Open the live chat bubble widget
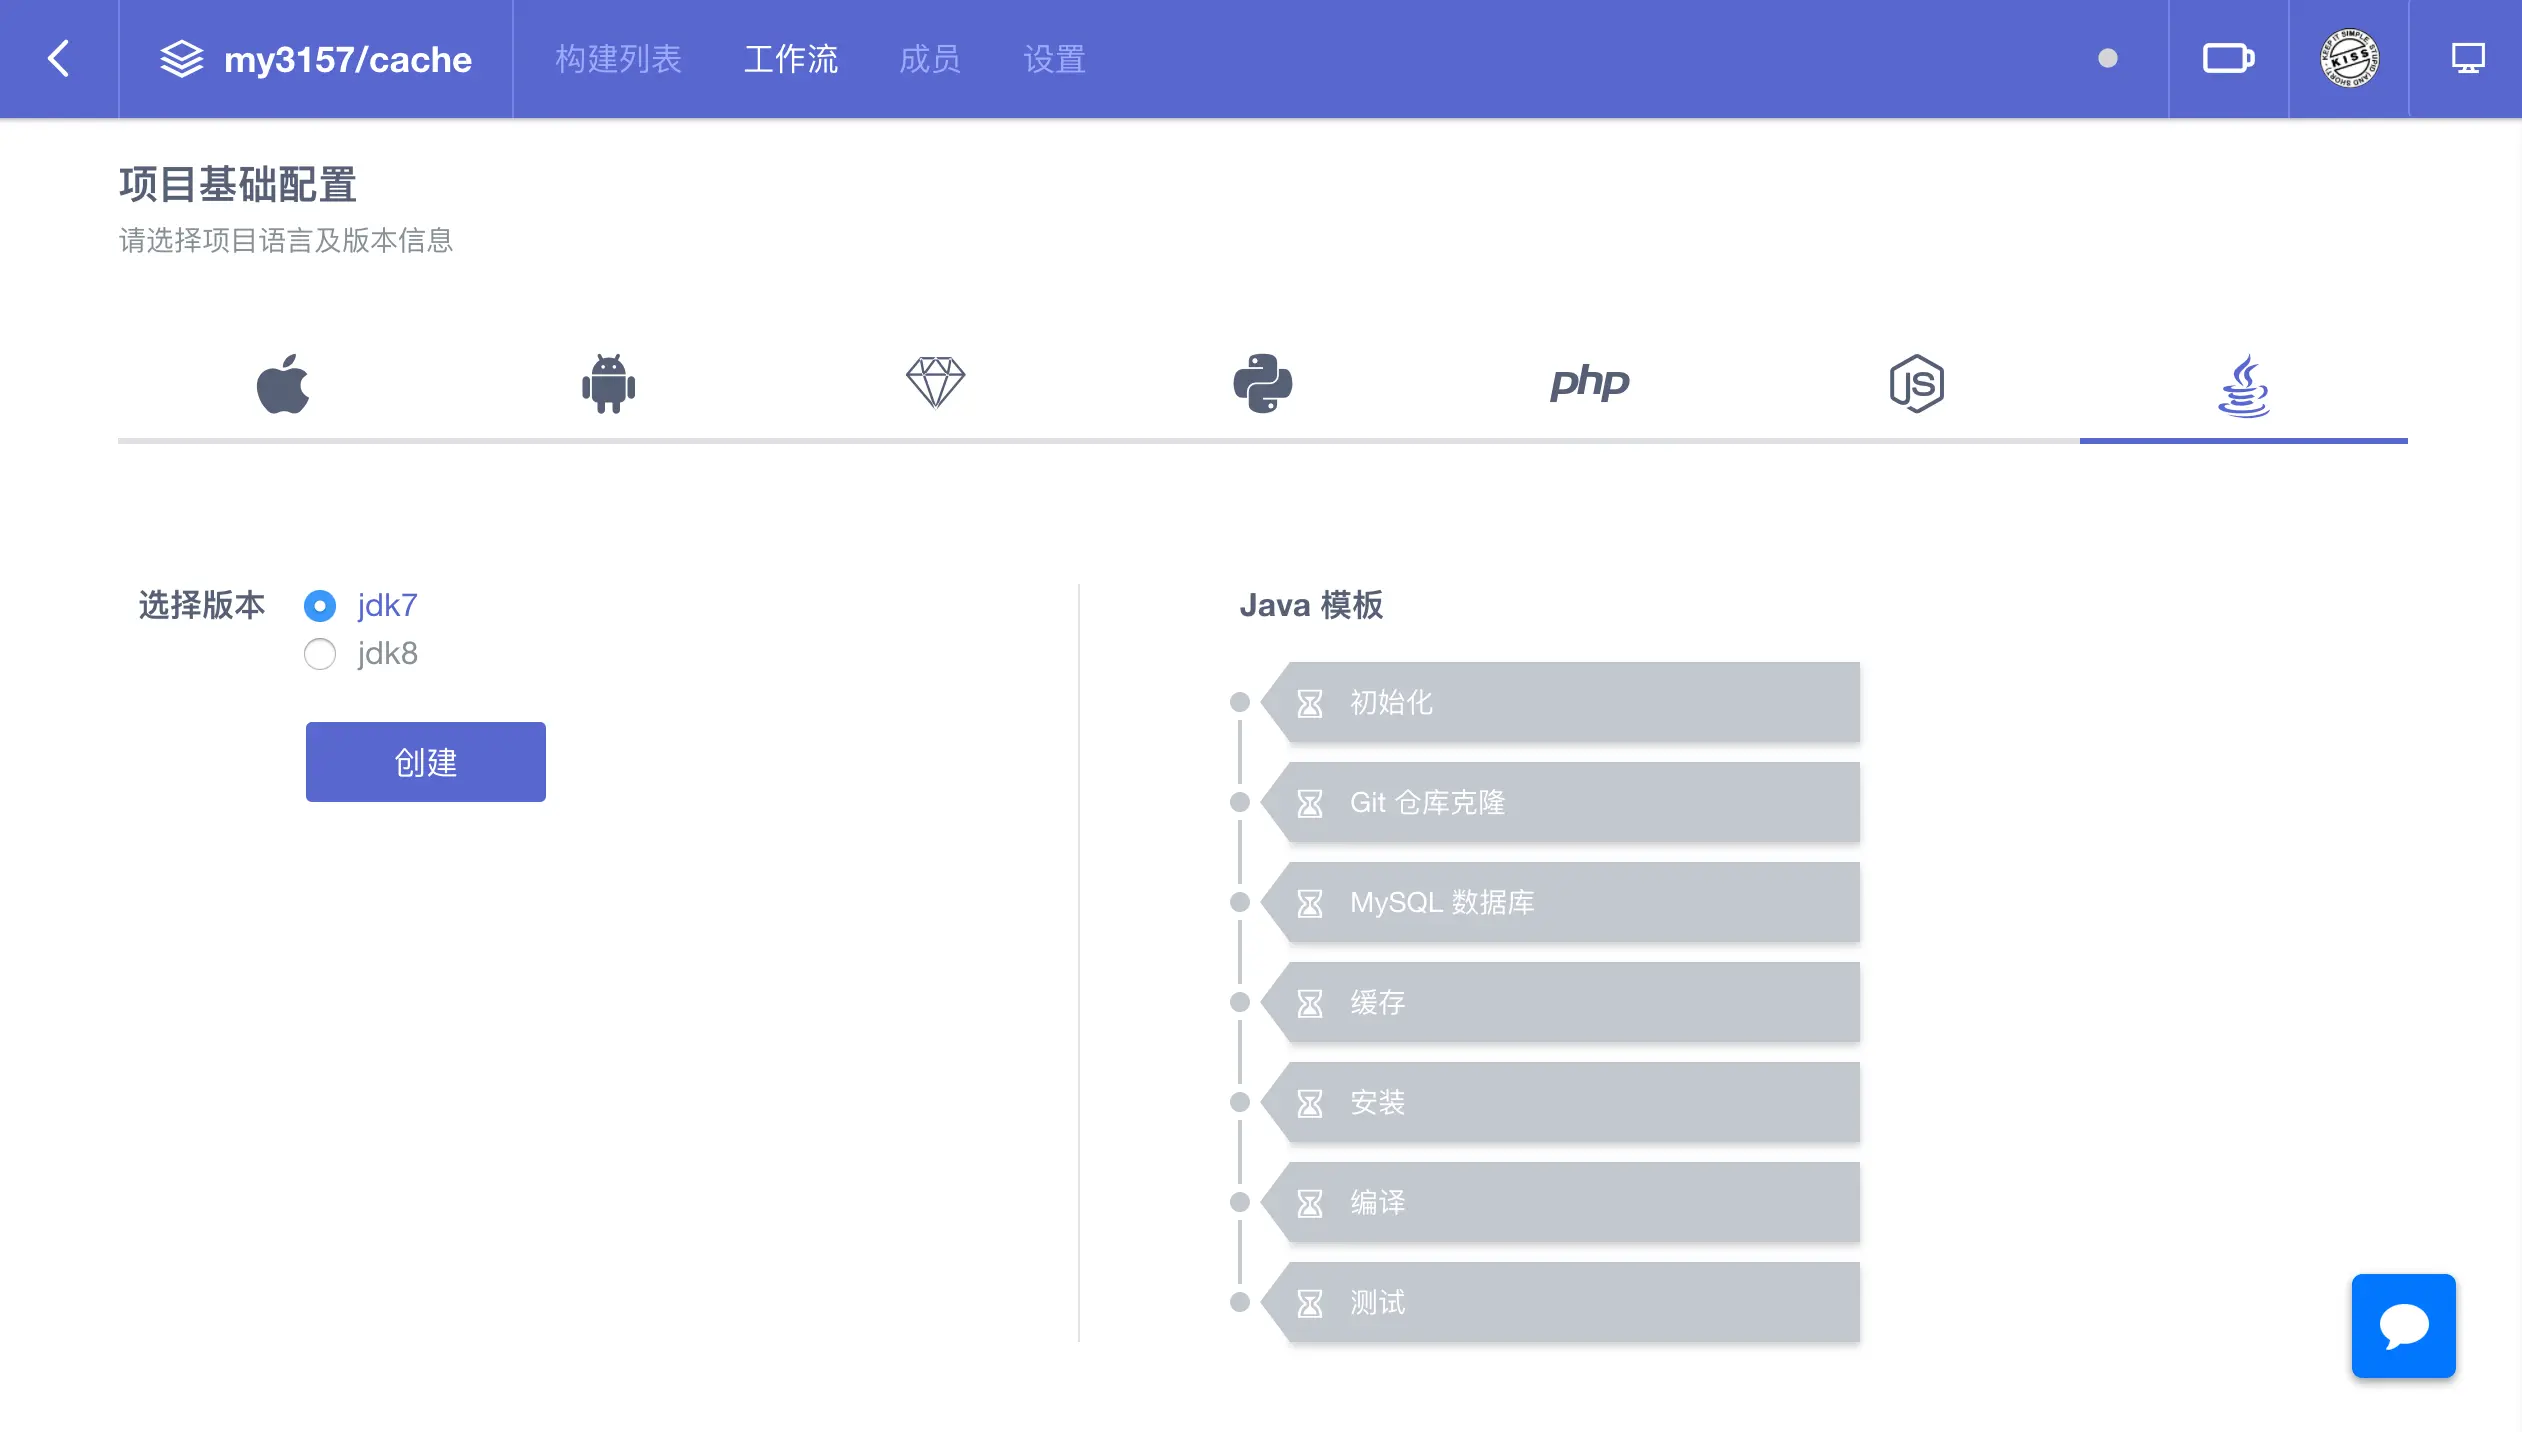 tap(2403, 1326)
